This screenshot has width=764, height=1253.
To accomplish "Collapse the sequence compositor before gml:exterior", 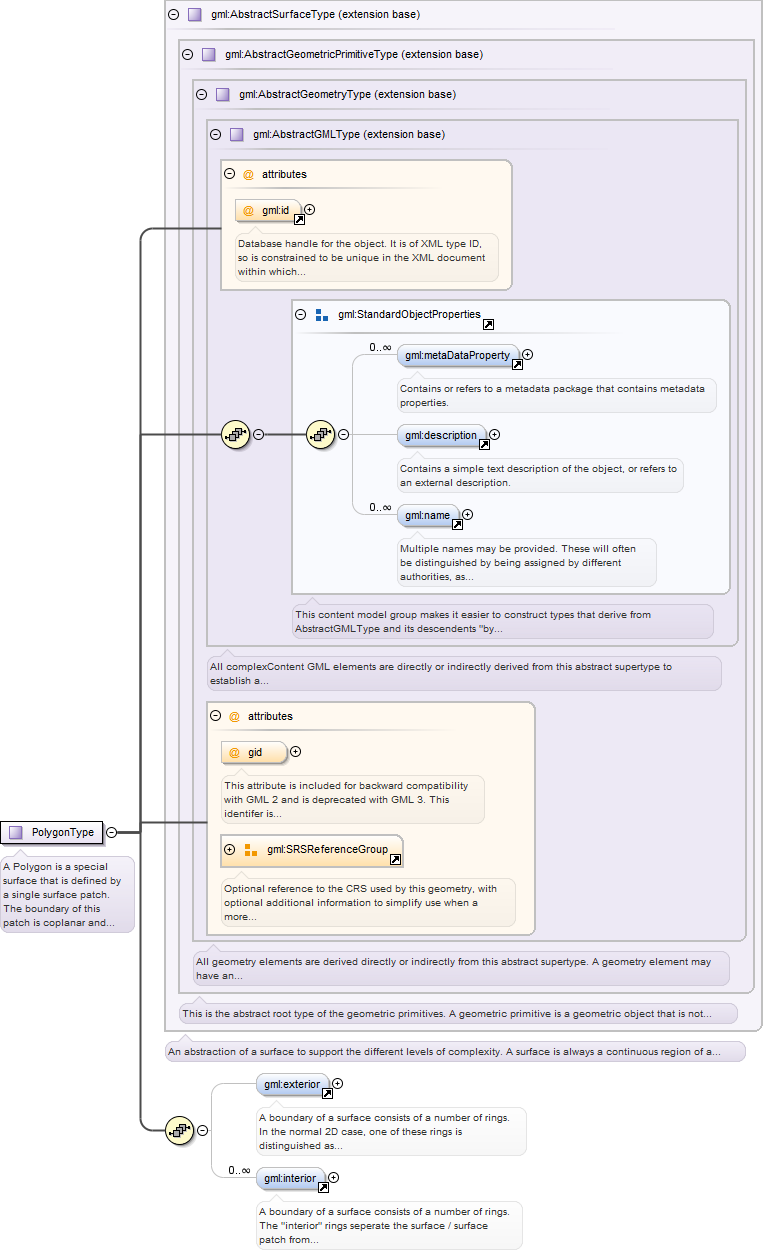I will pyautogui.click(x=202, y=1130).
